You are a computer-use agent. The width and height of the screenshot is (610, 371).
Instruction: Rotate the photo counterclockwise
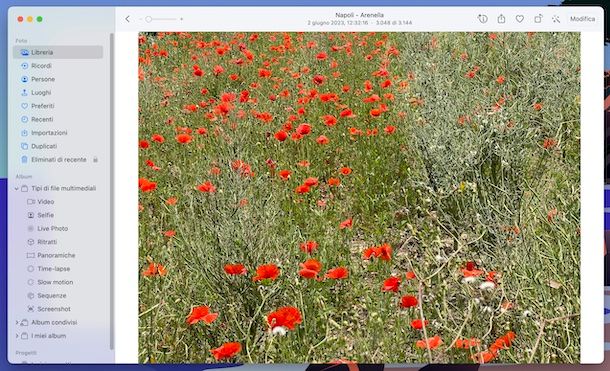(538, 19)
